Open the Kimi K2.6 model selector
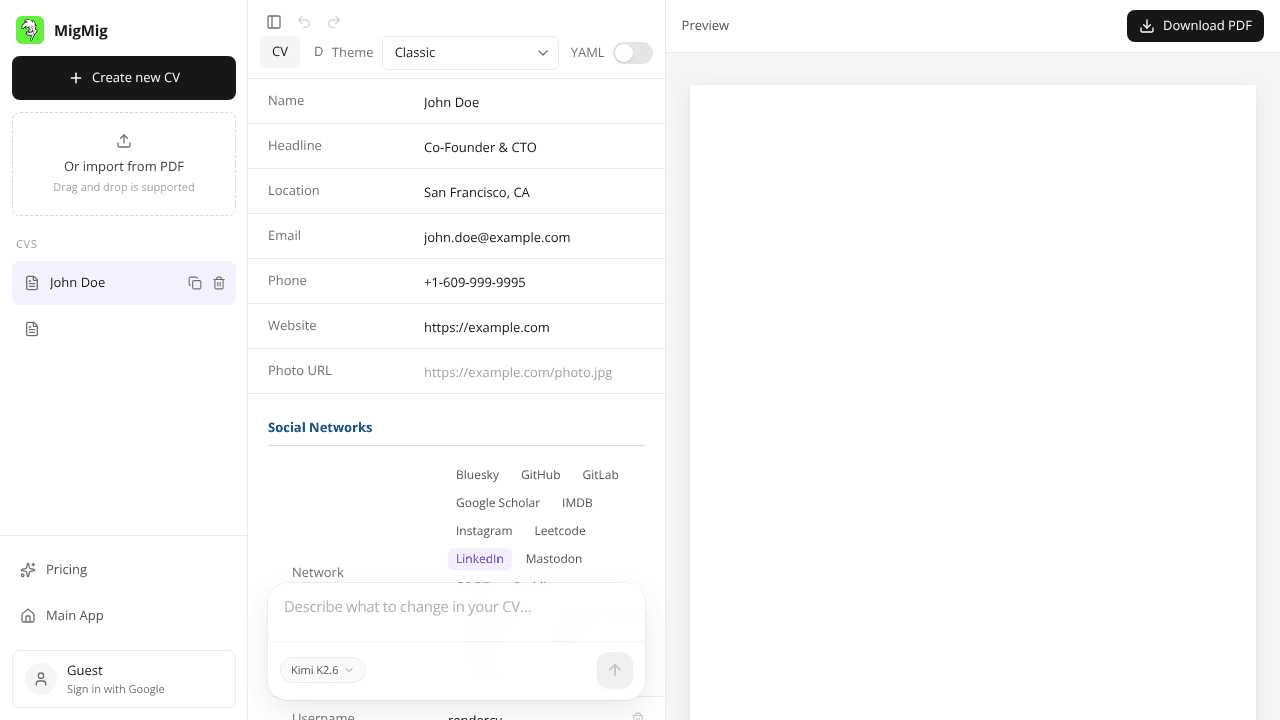Screen dimensions: 1280x720 (323, 670)
